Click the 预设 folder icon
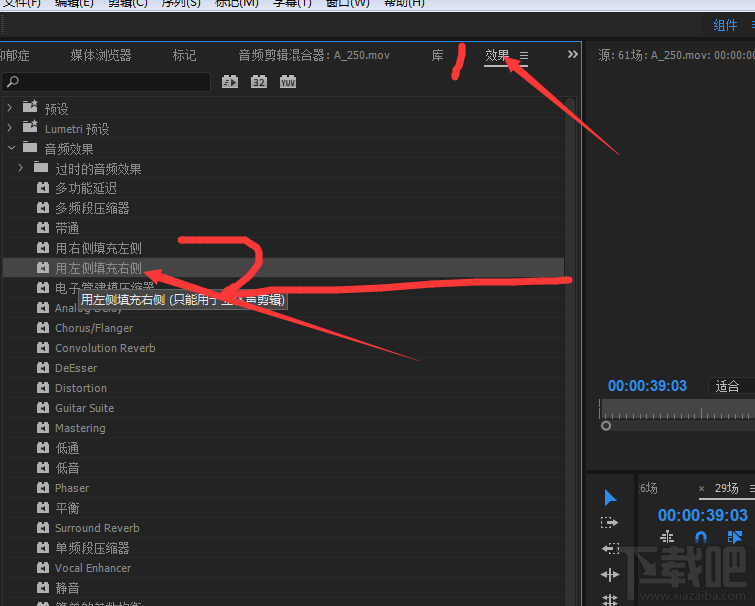Screen dimensions: 755x606 30,106
